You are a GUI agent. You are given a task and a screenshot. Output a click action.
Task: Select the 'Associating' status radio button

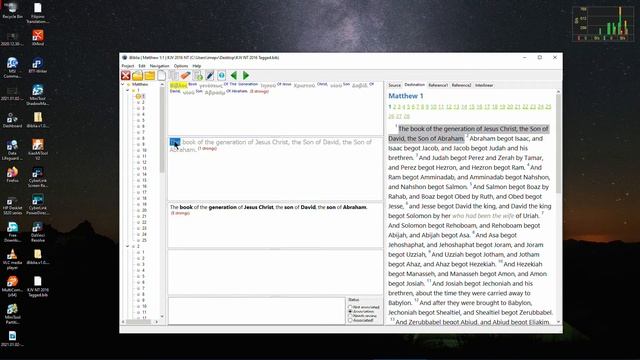[x=350, y=311]
